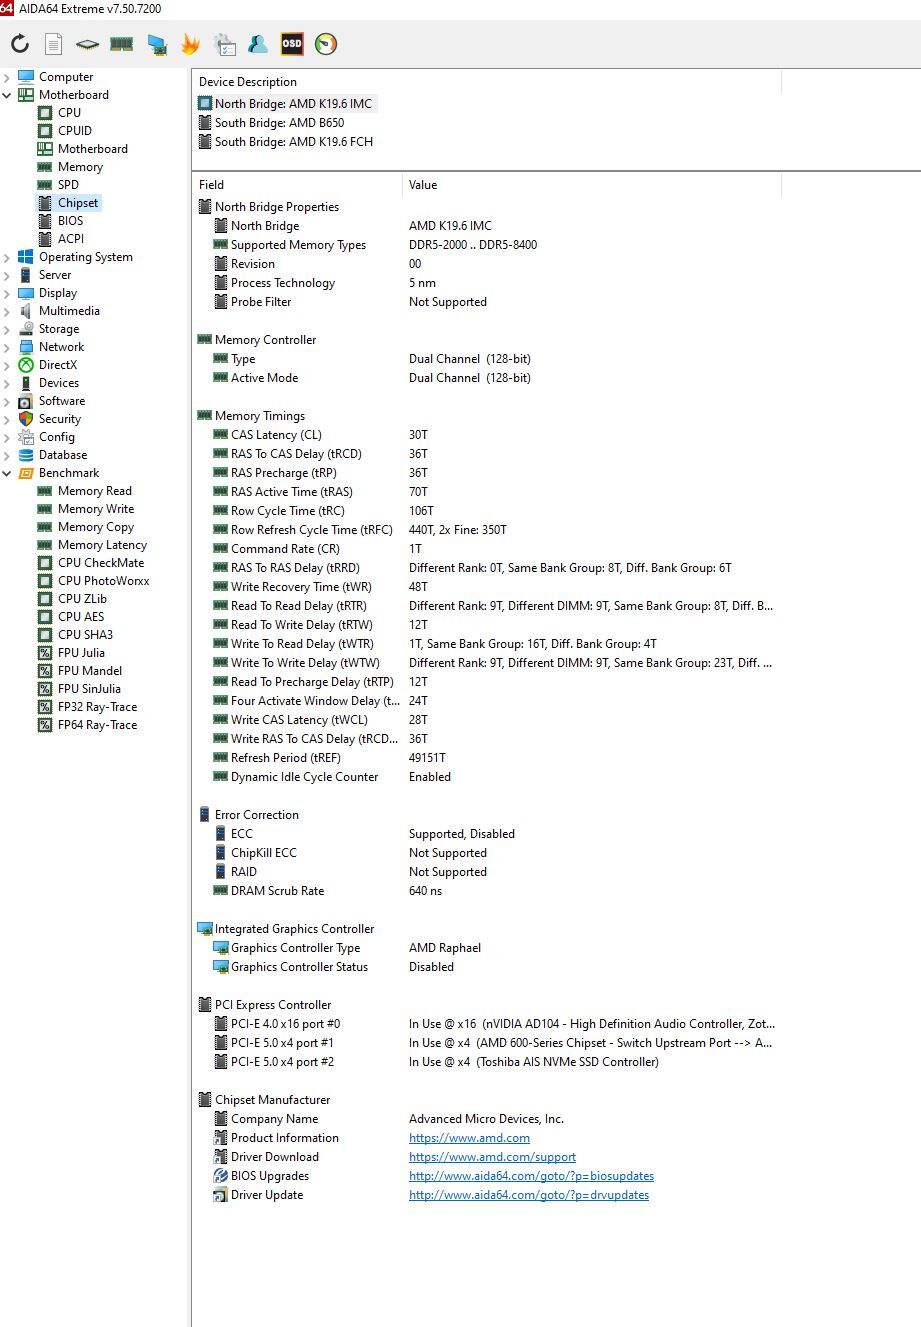Expand the Display tree node
The width and height of the screenshot is (921, 1327).
click(7, 293)
